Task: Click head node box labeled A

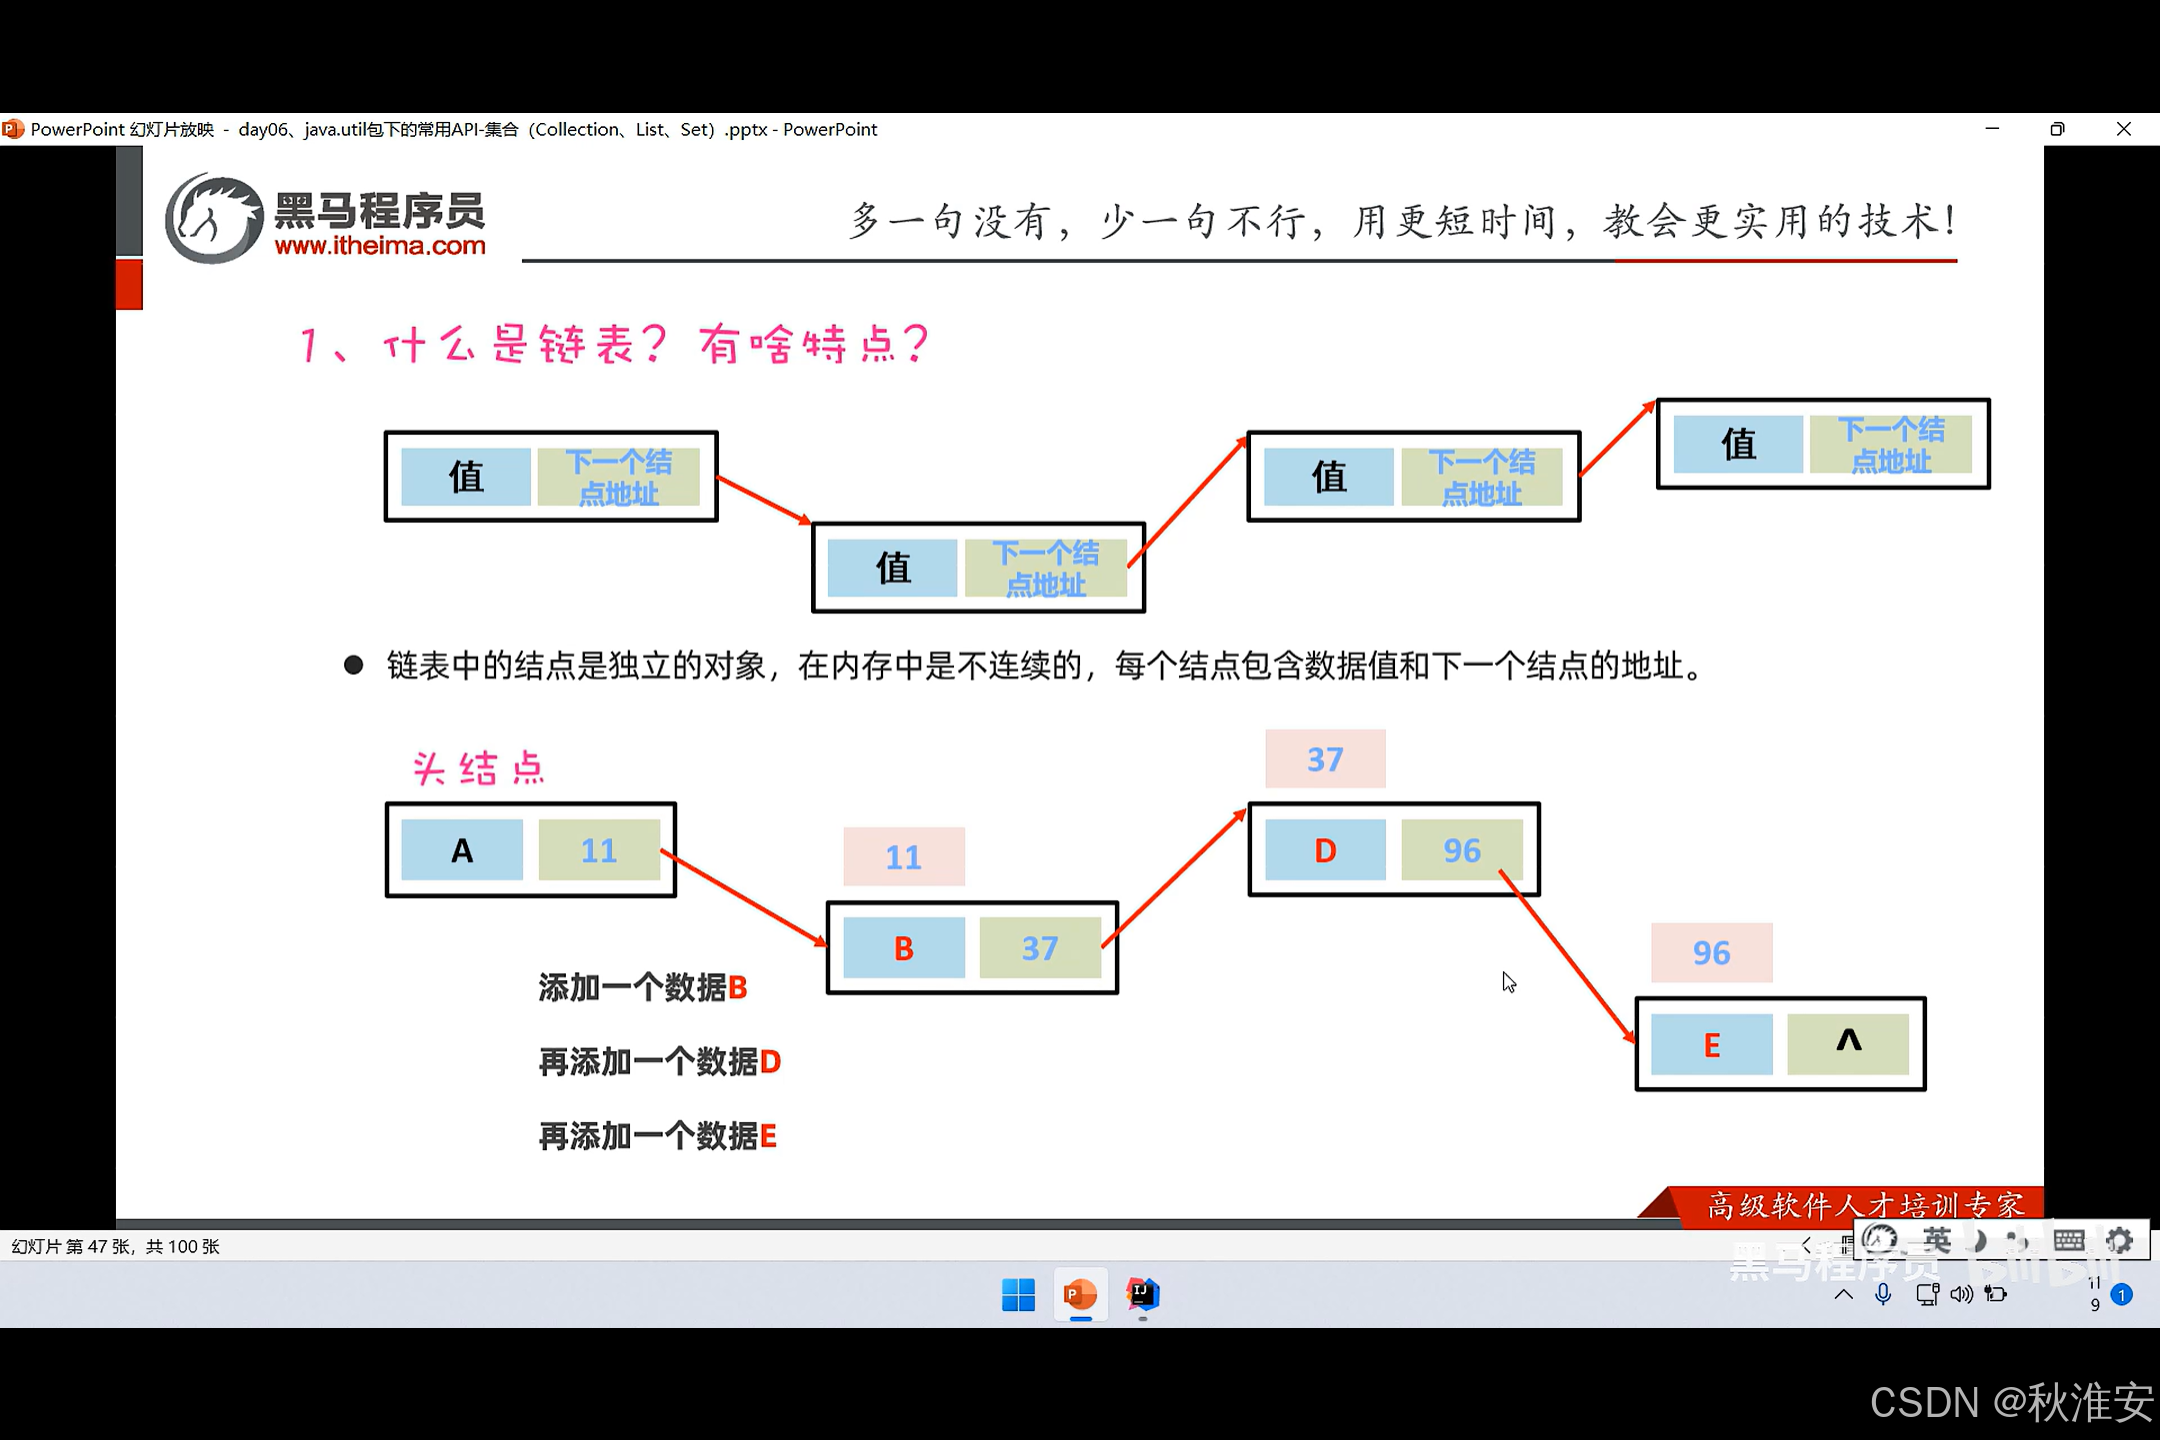Action: [x=462, y=850]
